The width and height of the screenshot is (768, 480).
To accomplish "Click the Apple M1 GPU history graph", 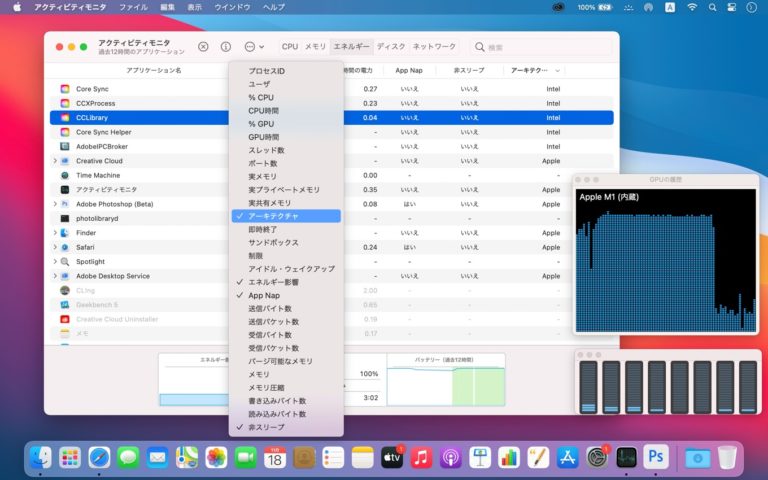I will [666, 261].
